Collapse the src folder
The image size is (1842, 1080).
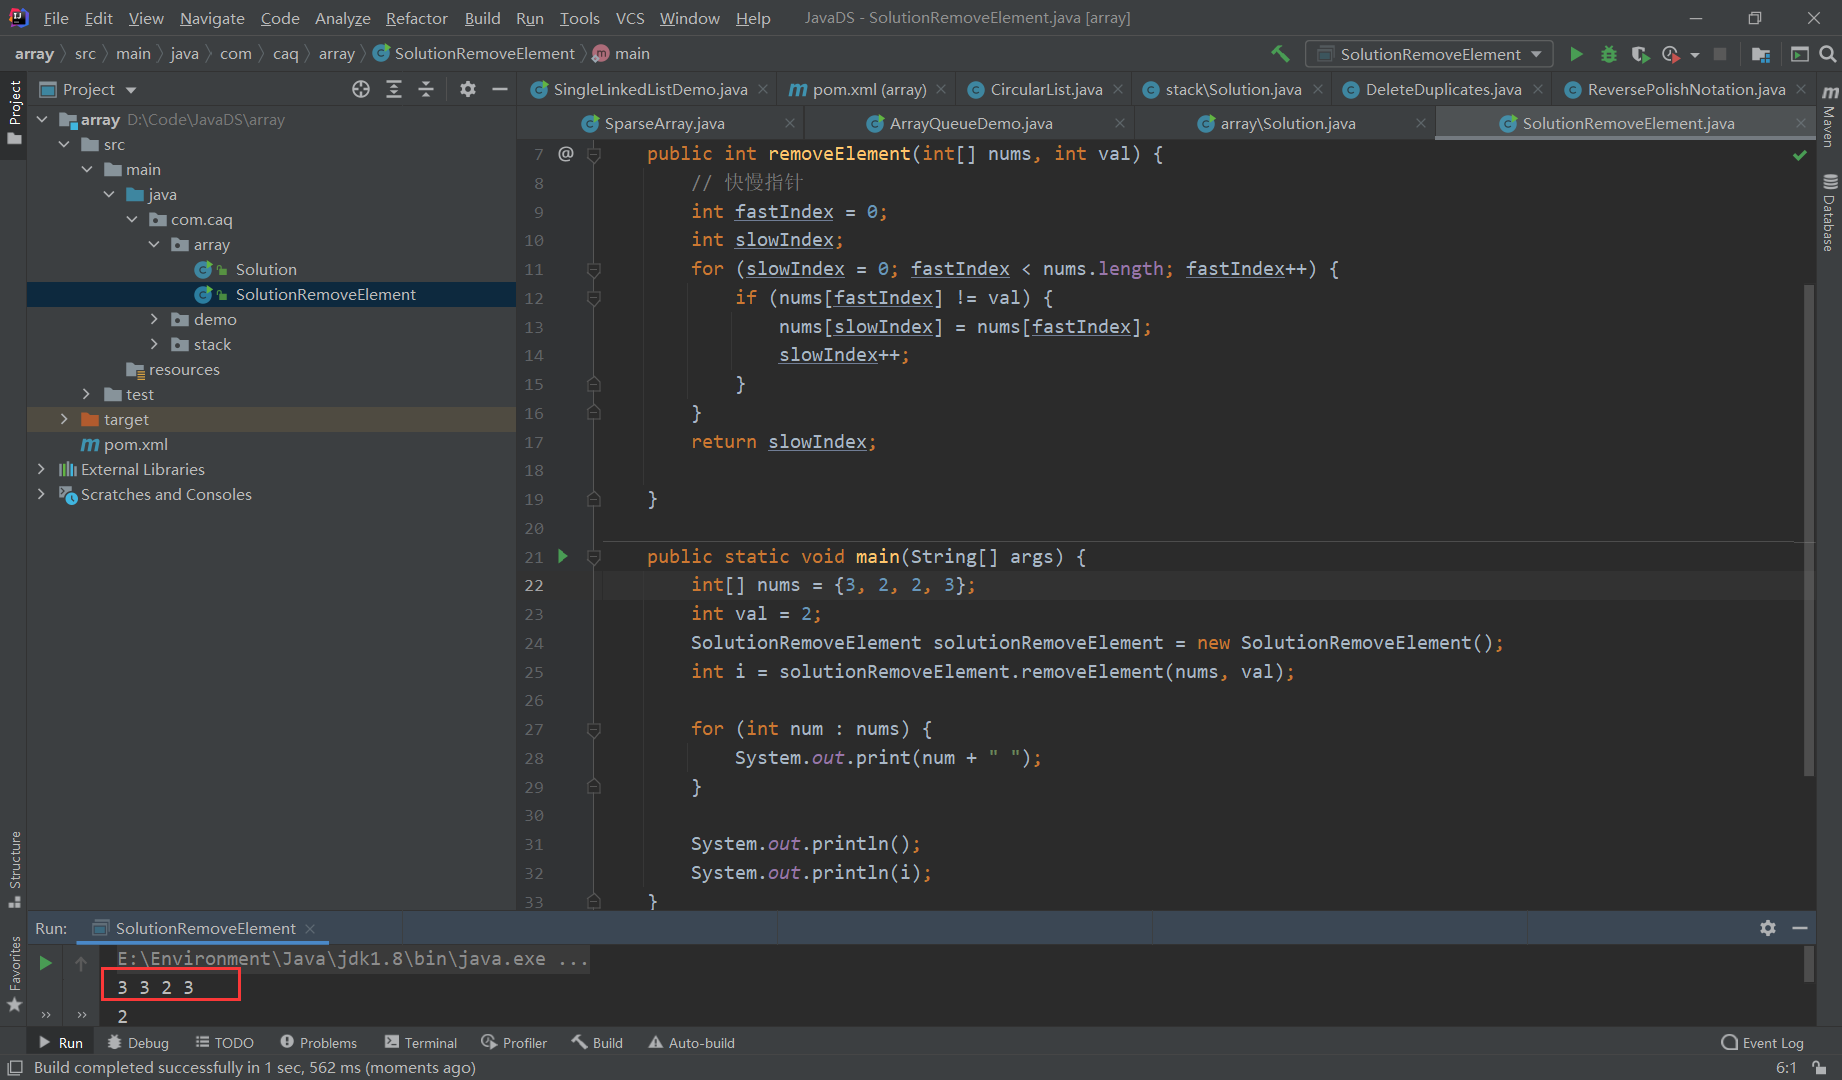click(64, 144)
